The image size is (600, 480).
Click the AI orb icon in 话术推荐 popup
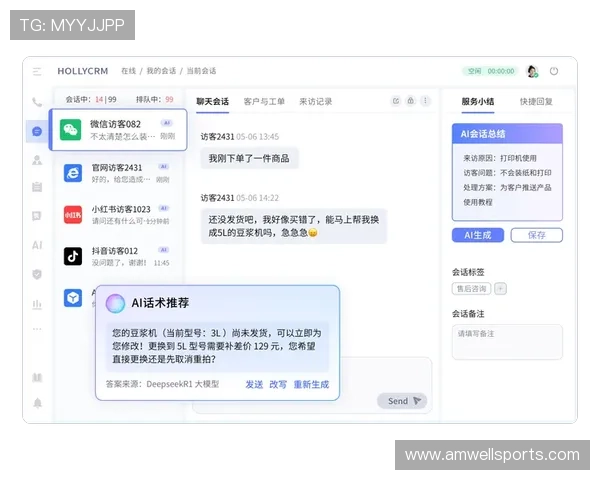tap(115, 304)
